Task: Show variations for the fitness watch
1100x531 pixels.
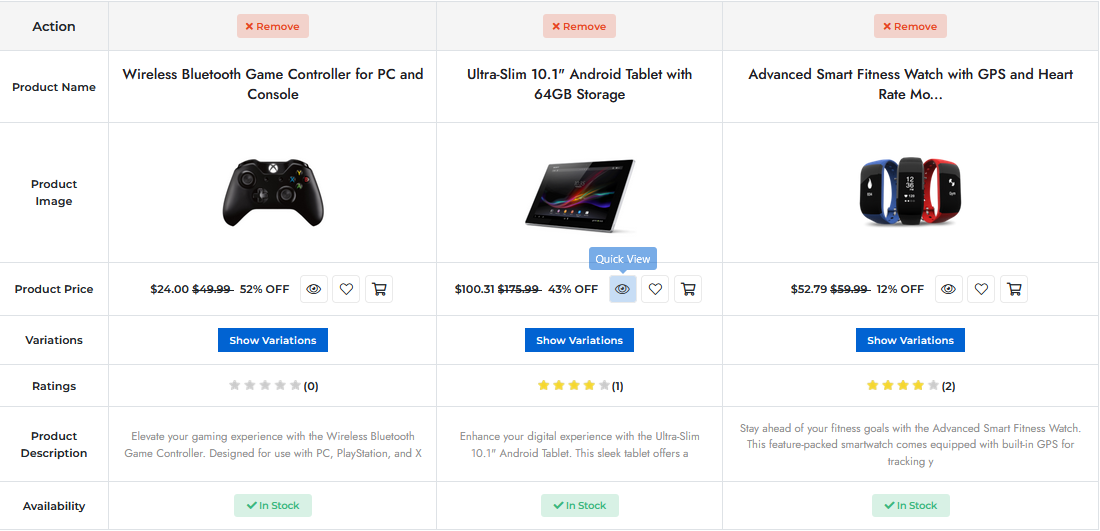Action: [910, 340]
